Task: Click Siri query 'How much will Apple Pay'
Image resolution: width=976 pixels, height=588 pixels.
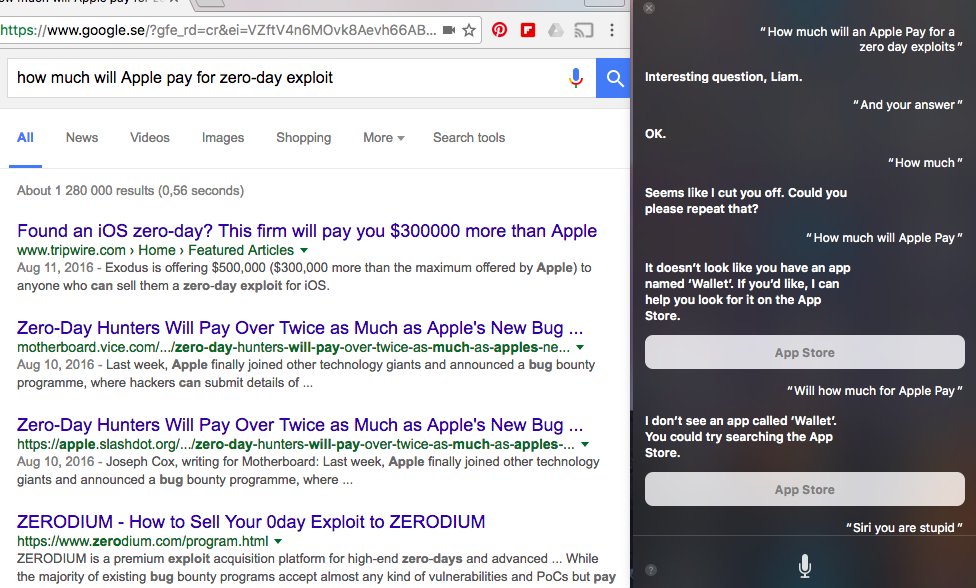Action: tap(884, 238)
